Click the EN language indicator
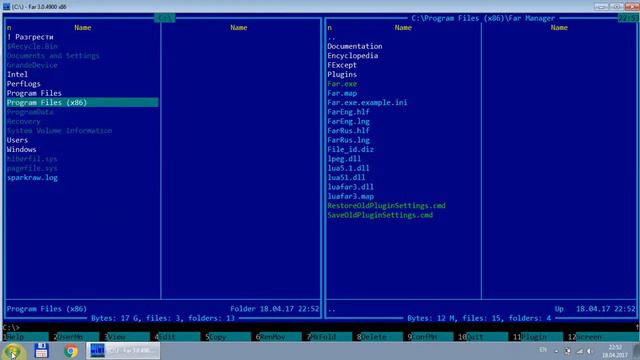The width and height of the screenshot is (640, 360). point(543,350)
